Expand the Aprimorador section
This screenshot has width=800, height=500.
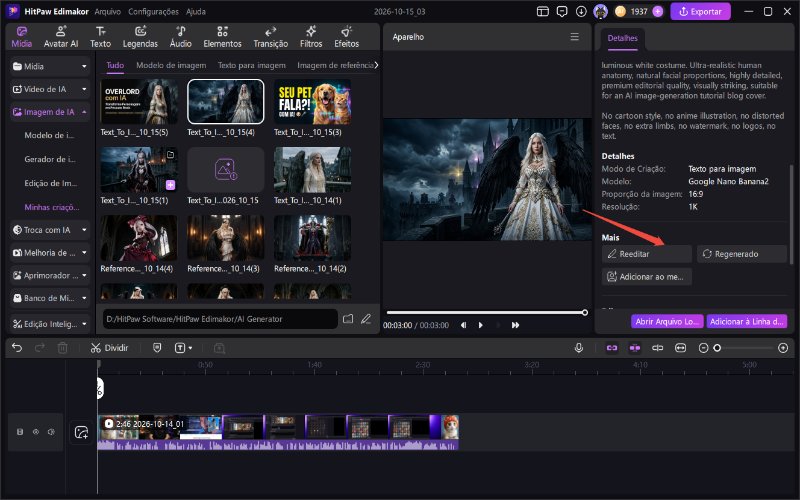pyautogui.click(x=50, y=276)
